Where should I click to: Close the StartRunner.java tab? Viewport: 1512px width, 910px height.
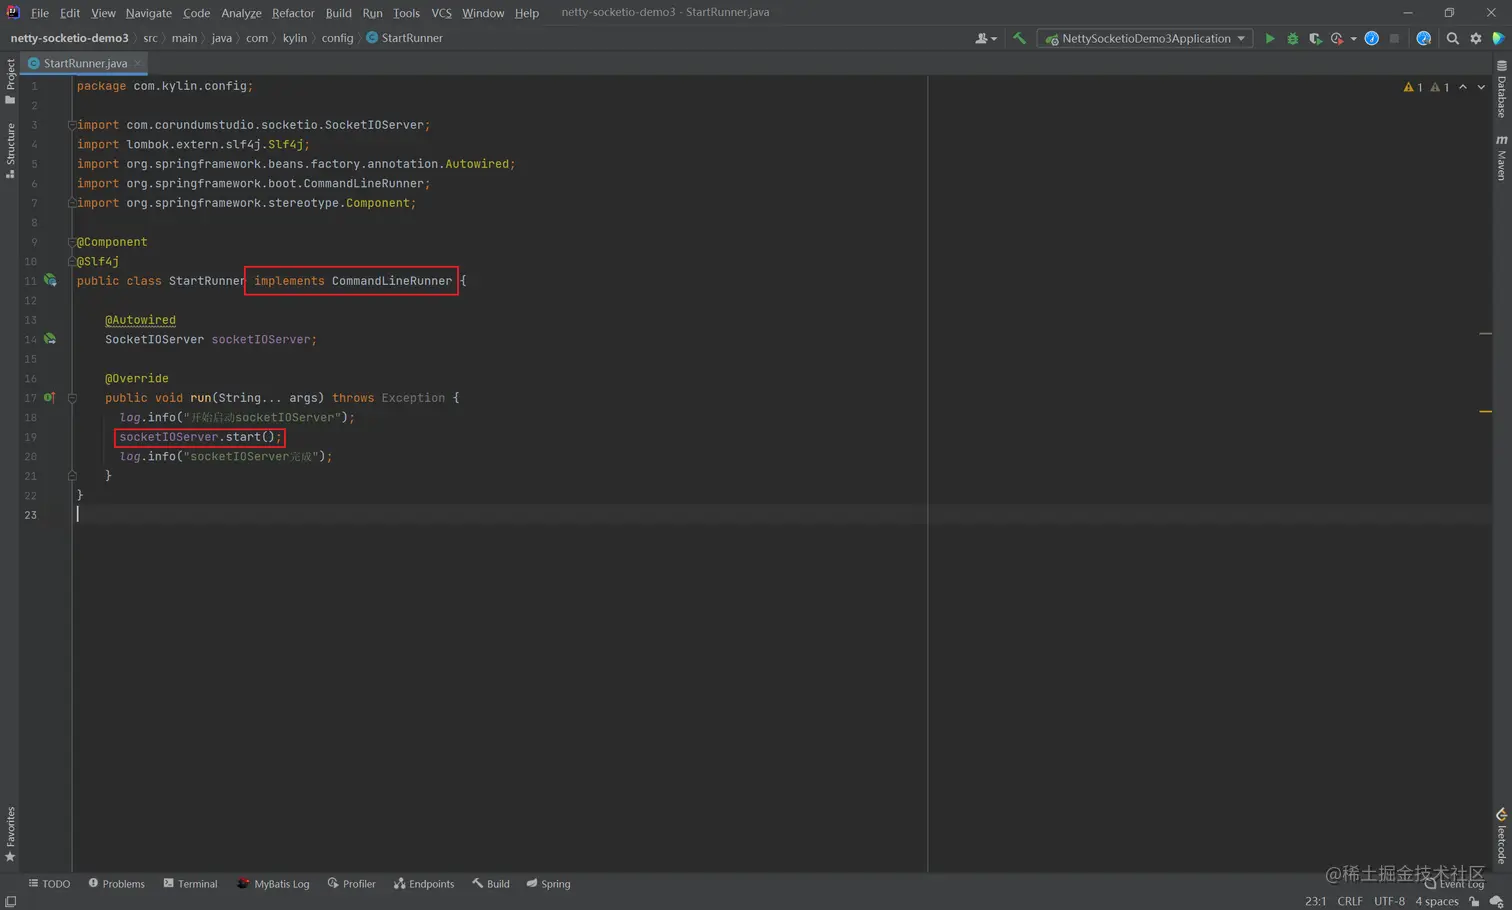[138, 63]
